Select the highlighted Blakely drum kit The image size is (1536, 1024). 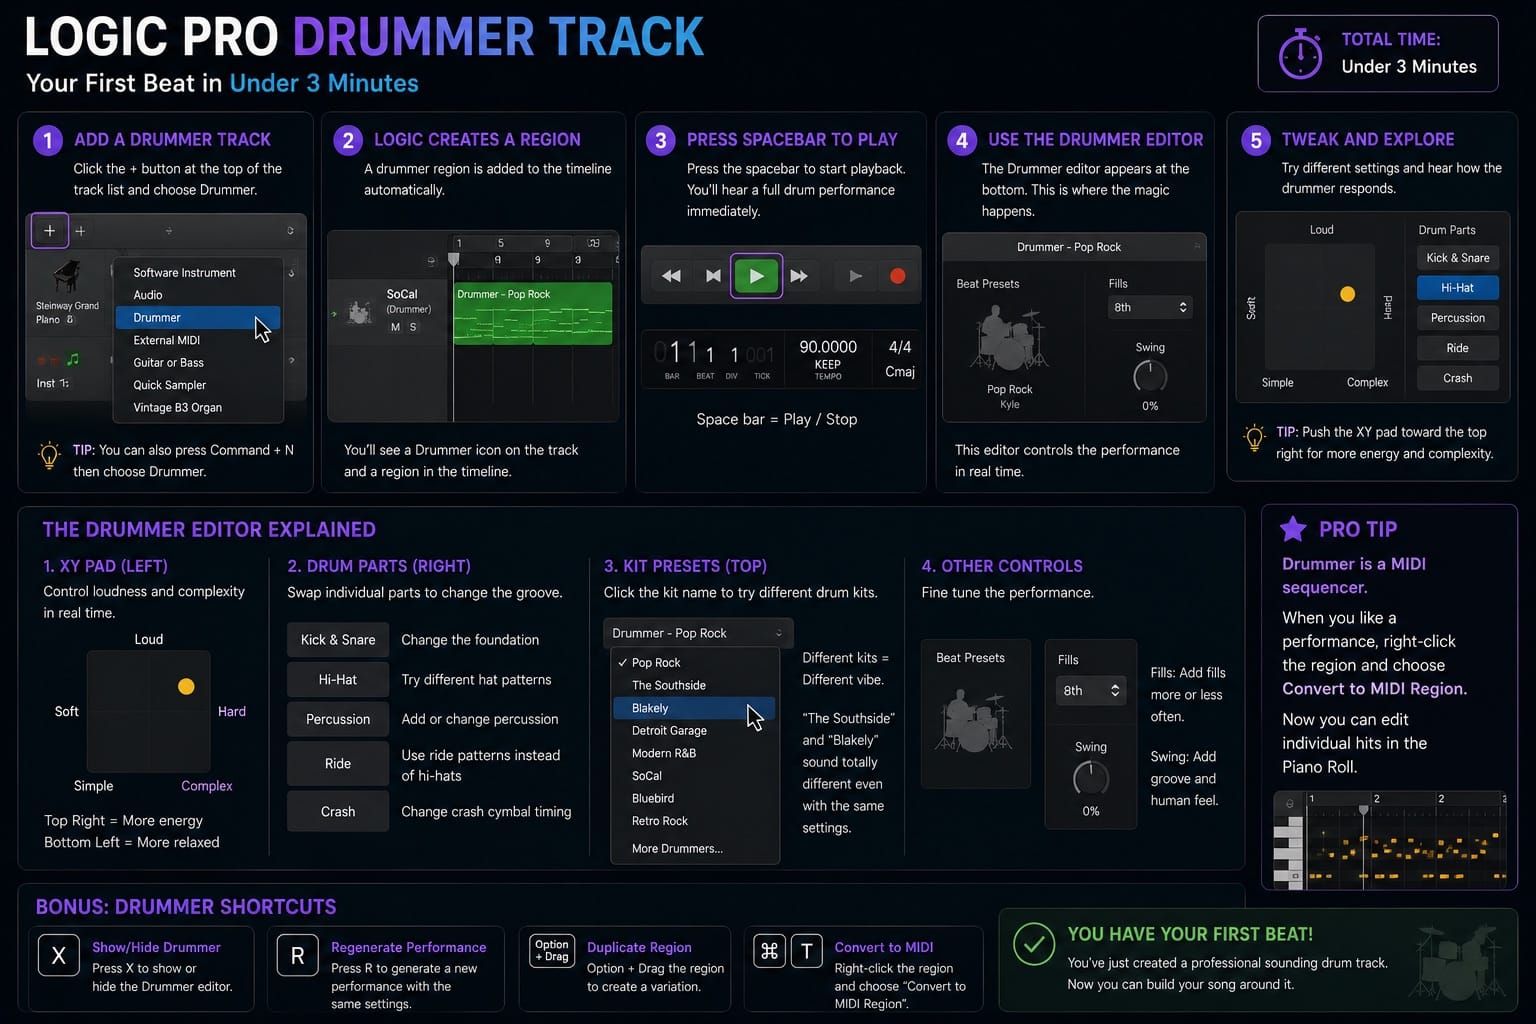point(694,708)
